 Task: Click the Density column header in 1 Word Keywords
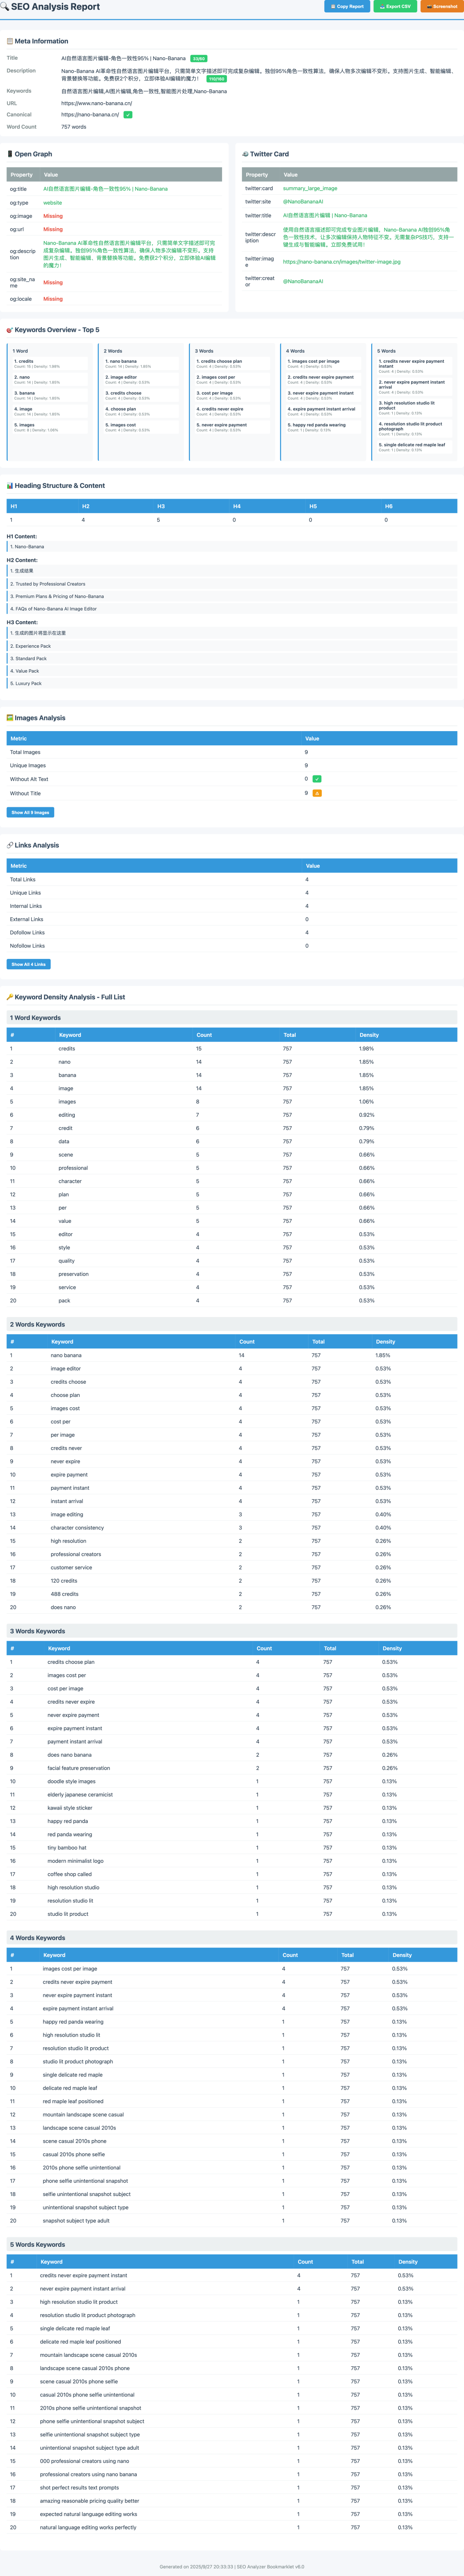[369, 1035]
